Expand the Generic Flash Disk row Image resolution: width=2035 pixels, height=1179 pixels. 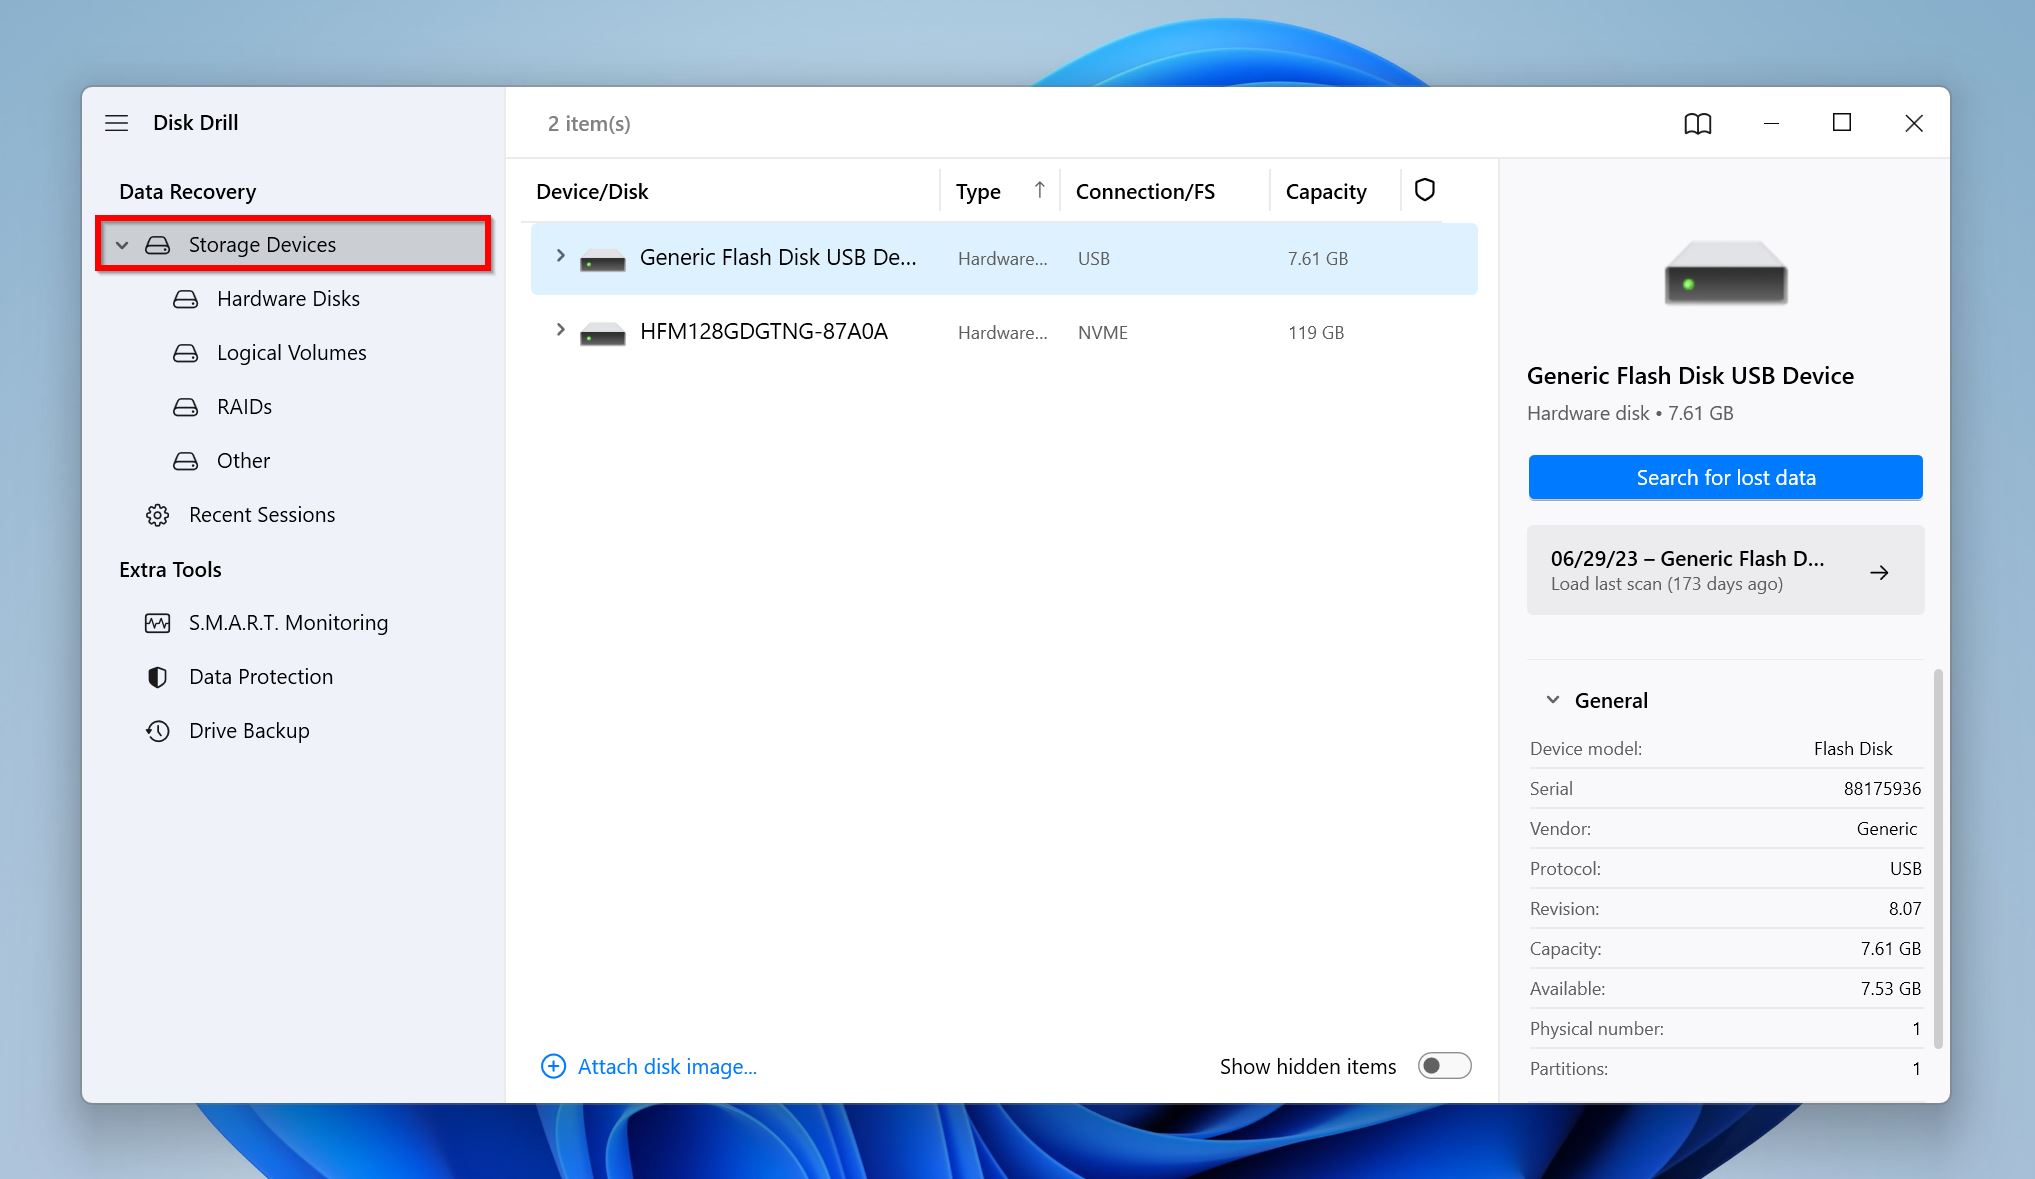point(560,256)
